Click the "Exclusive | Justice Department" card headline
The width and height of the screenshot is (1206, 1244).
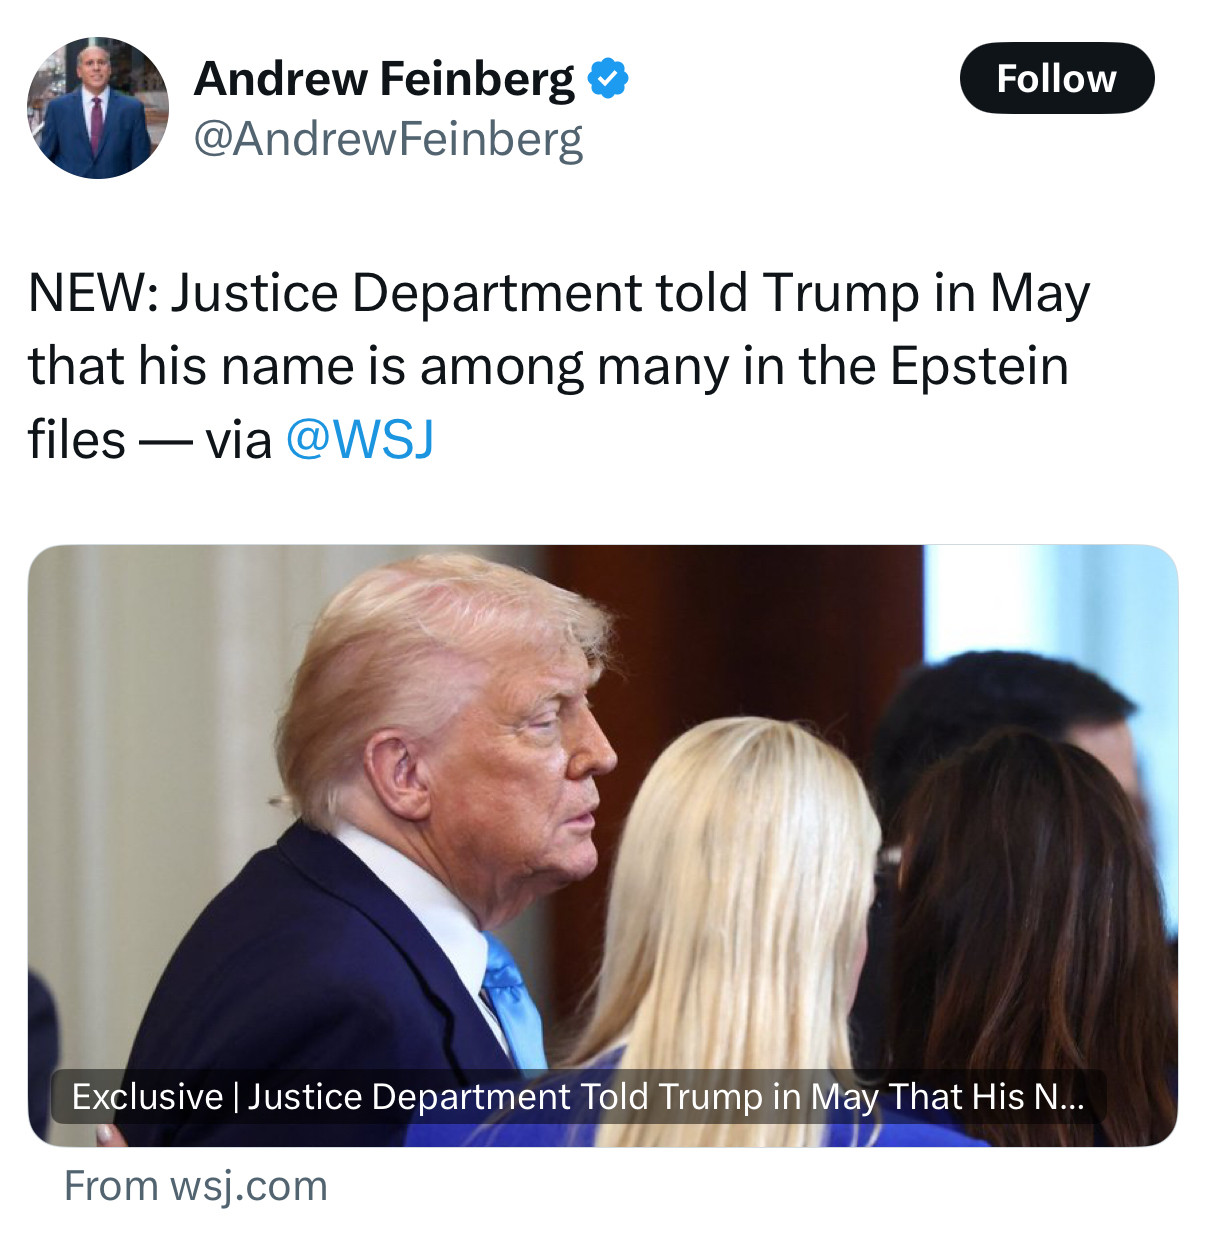coord(578,1097)
